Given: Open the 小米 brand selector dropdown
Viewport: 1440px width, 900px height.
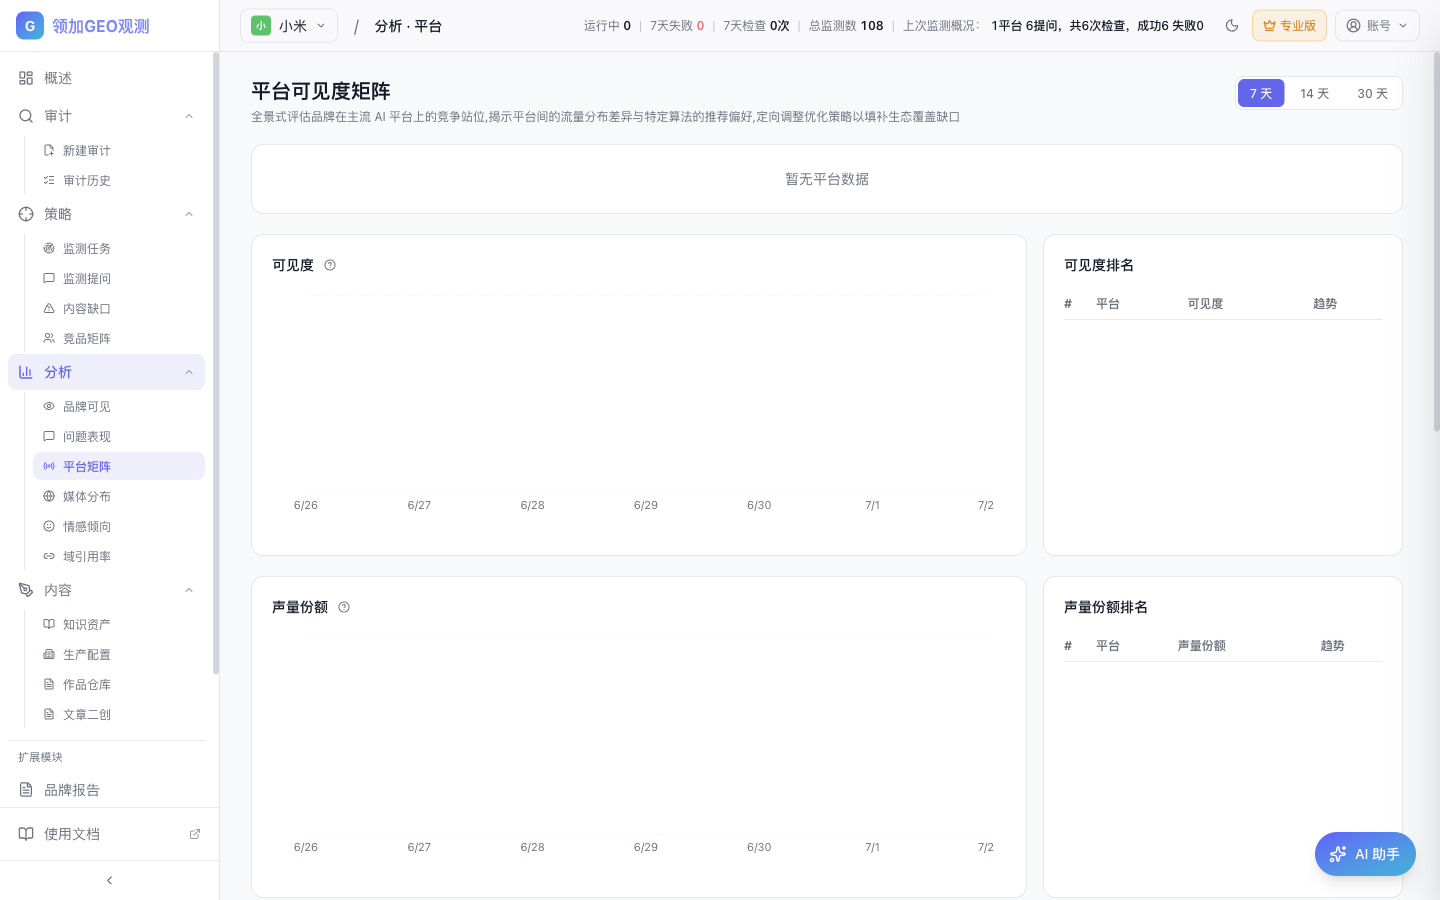Looking at the screenshot, I should (289, 26).
